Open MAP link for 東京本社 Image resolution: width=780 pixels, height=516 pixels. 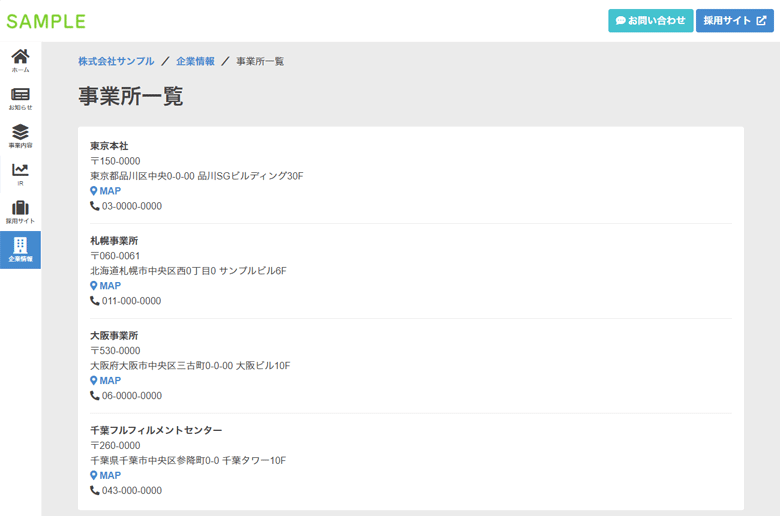106,191
